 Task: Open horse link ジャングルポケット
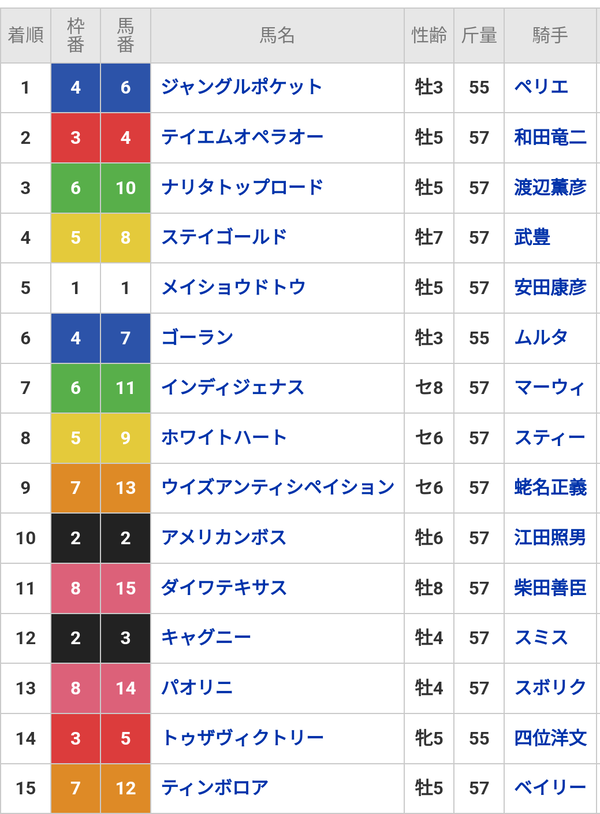click(241, 87)
